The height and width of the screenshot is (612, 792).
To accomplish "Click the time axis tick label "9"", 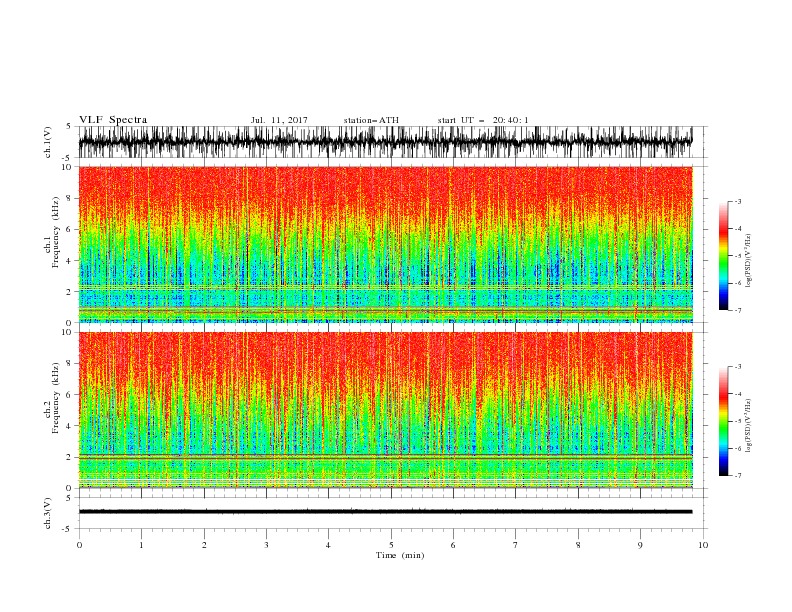I will point(640,545).
